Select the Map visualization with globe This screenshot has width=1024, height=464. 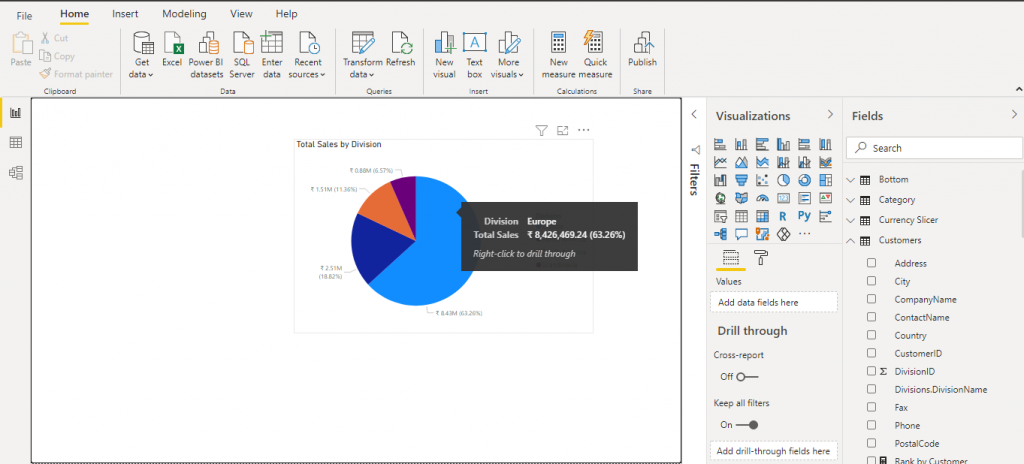(720, 197)
